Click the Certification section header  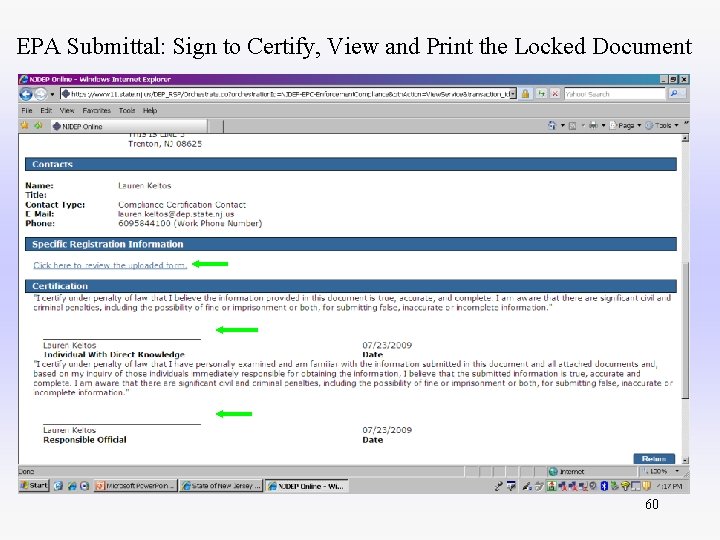click(x=351, y=286)
